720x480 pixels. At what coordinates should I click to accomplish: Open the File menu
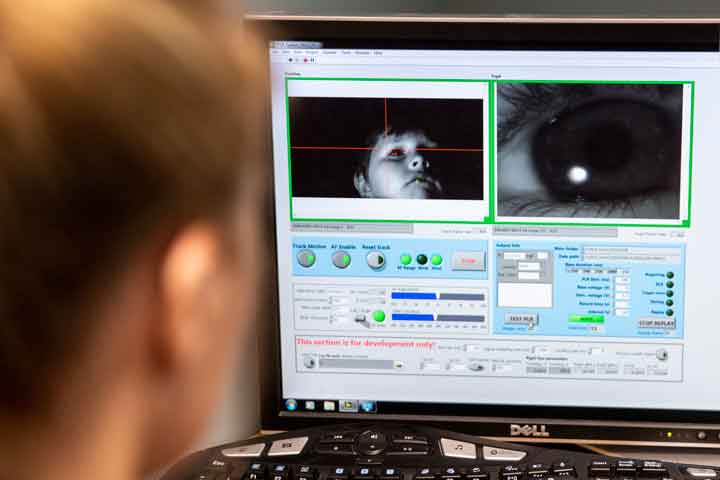tap(275, 52)
